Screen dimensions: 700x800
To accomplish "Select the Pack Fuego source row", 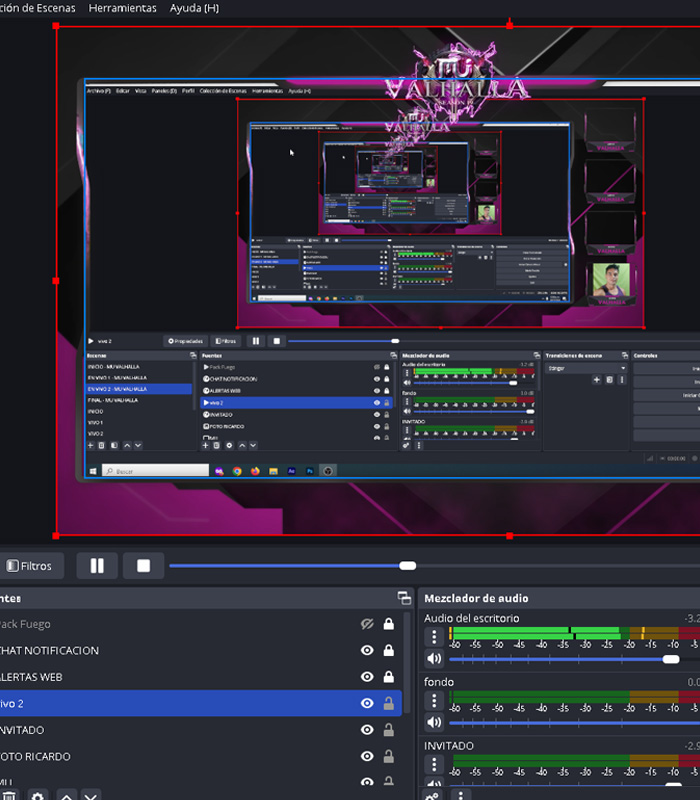I will coord(201,624).
